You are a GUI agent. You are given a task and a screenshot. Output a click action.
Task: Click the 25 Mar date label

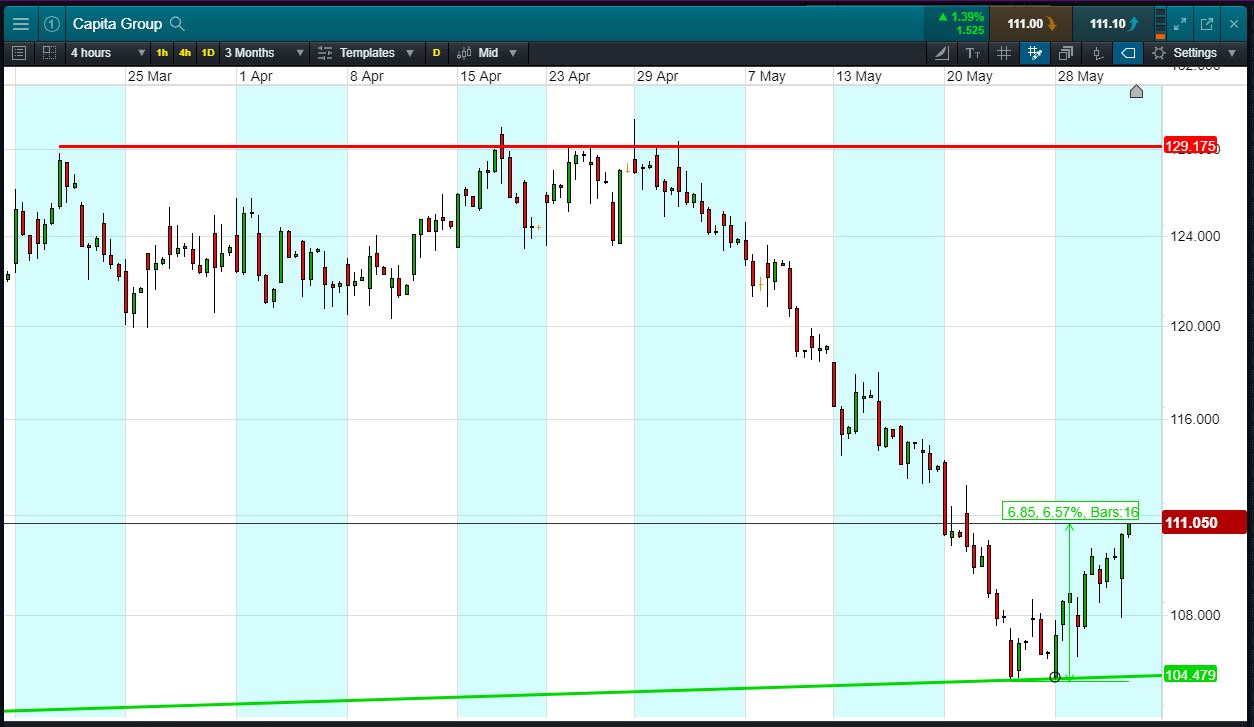pyautogui.click(x=149, y=76)
